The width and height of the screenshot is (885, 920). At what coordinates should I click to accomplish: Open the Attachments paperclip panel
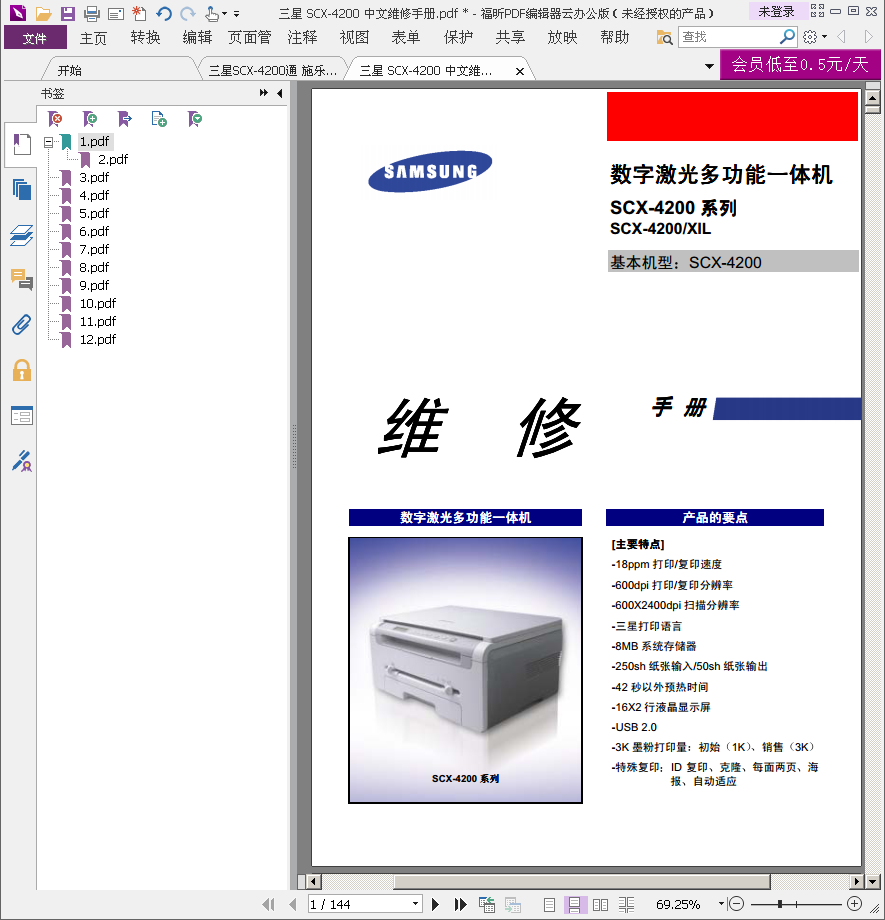22,324
